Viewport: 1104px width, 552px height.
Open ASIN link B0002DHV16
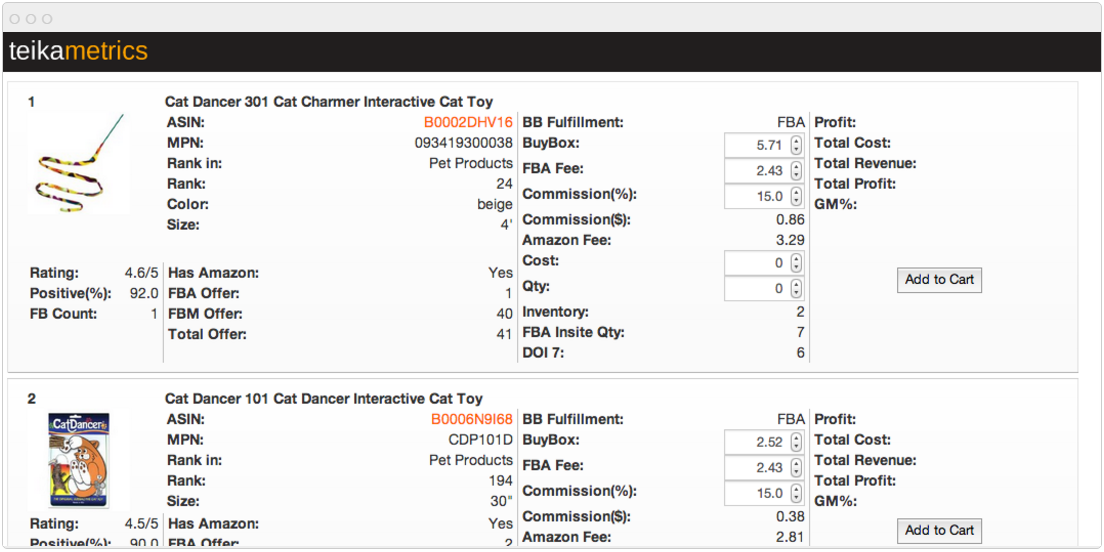click(468, 123)
